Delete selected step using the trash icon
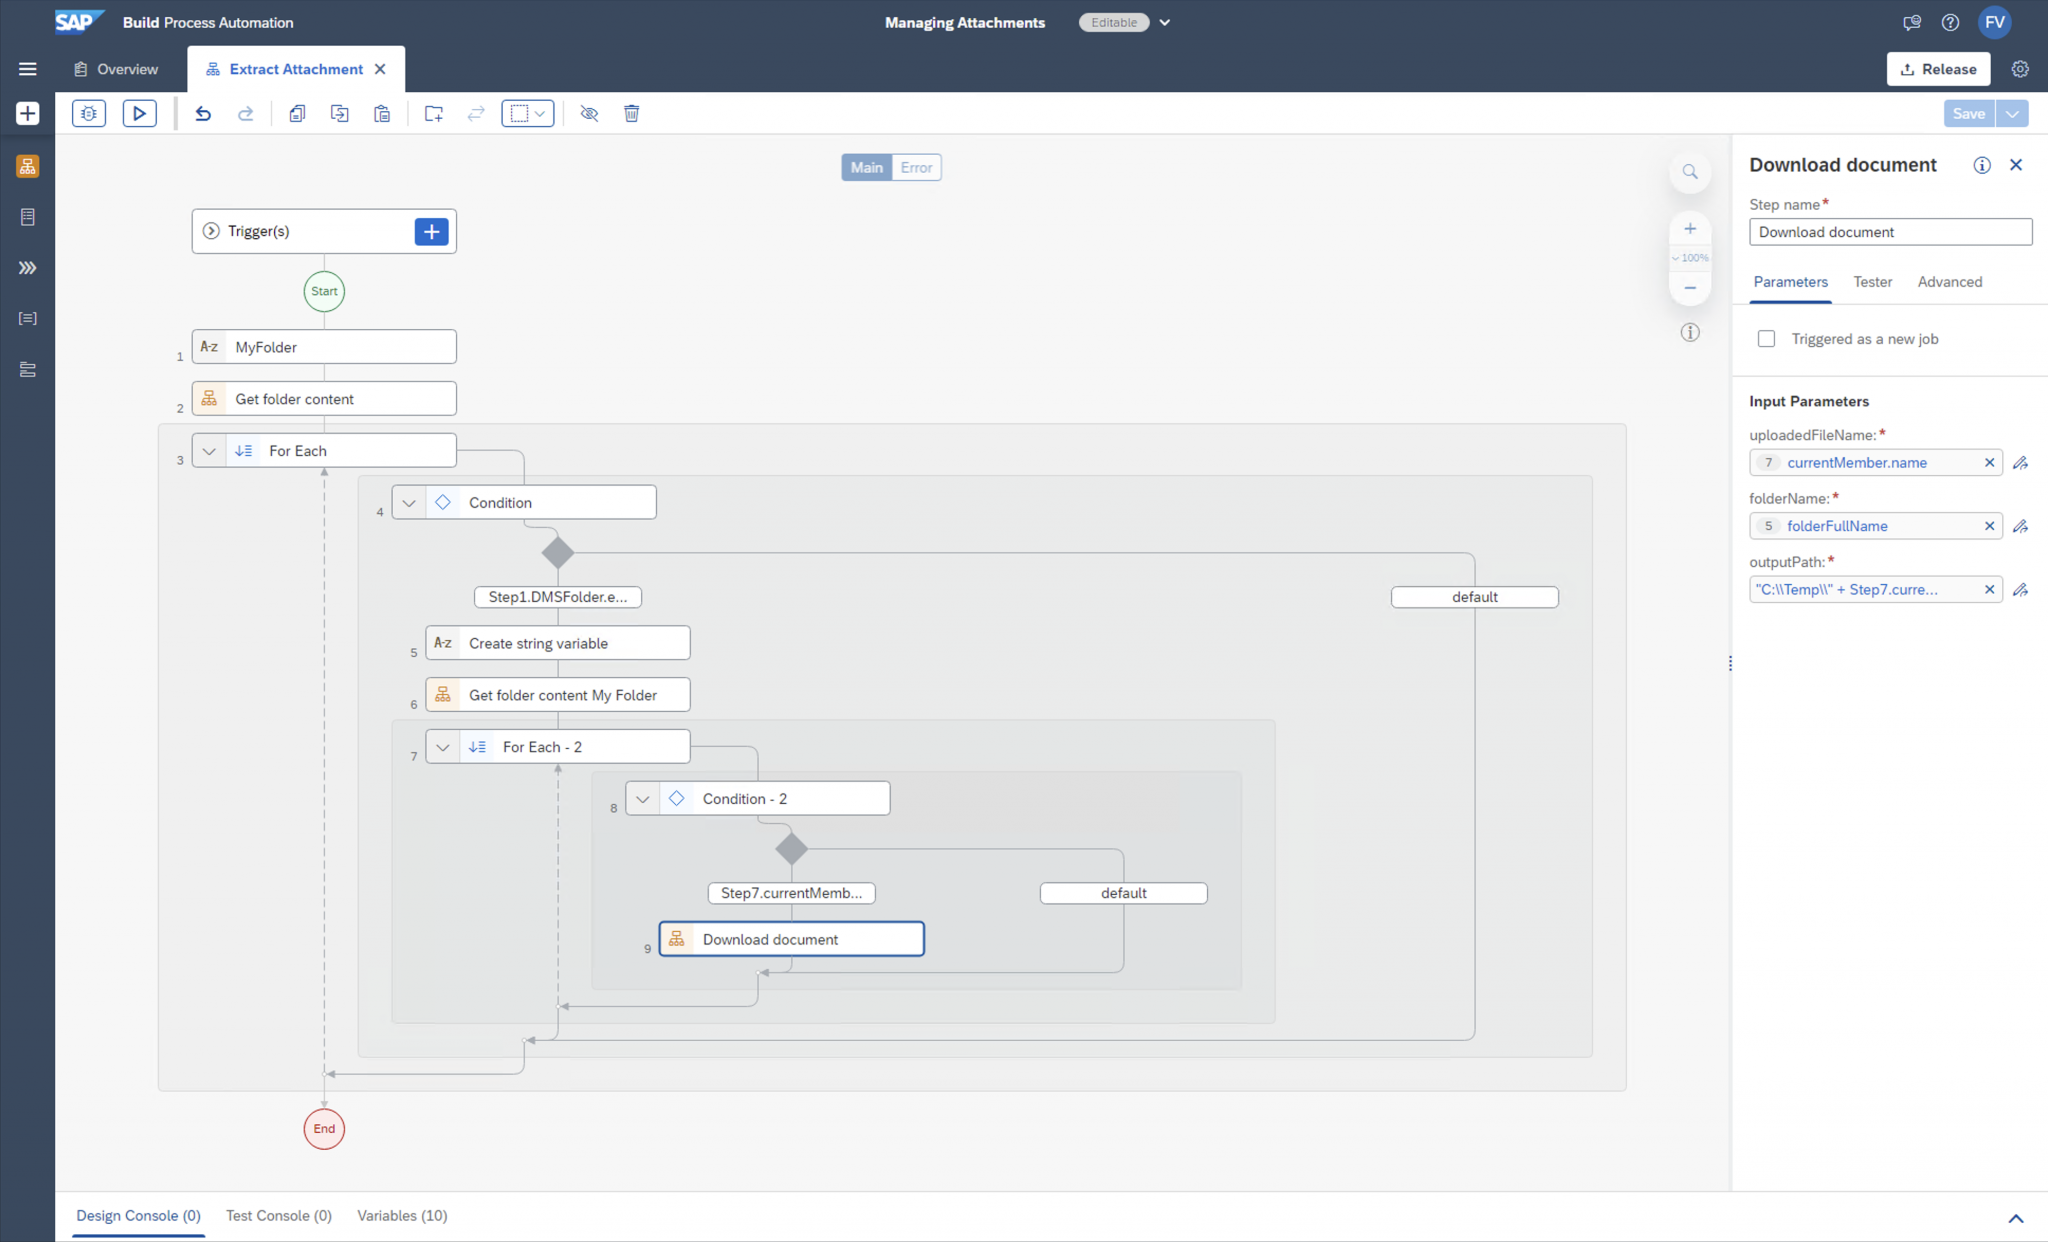Image resolution: width=2048 pixels, height=1242 pixels. (631, 113)
